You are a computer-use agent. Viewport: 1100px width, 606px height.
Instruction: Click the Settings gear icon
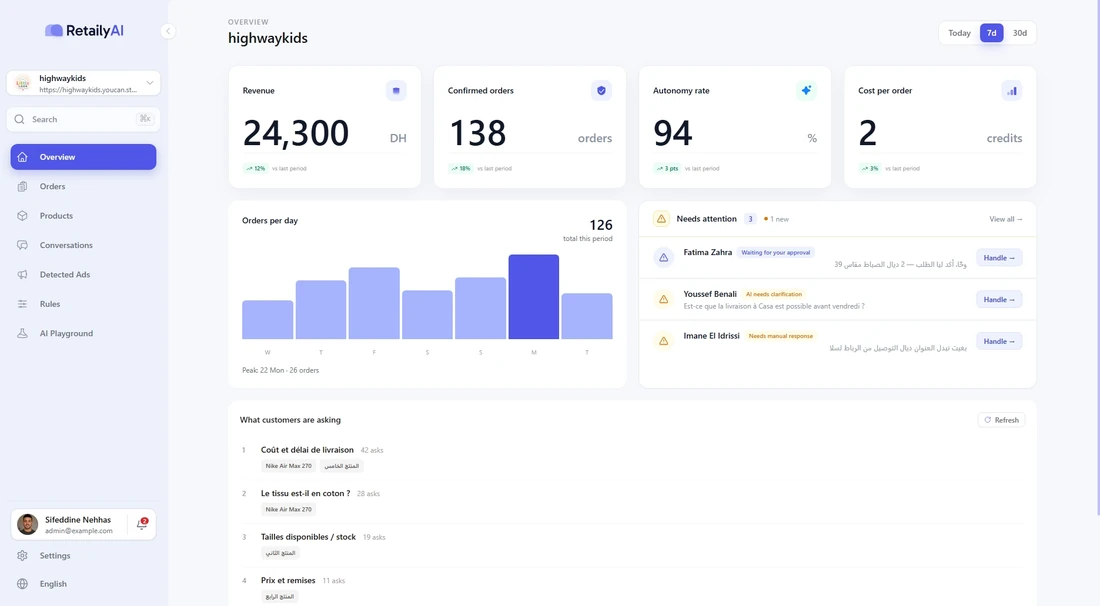[x=22, y=556]
